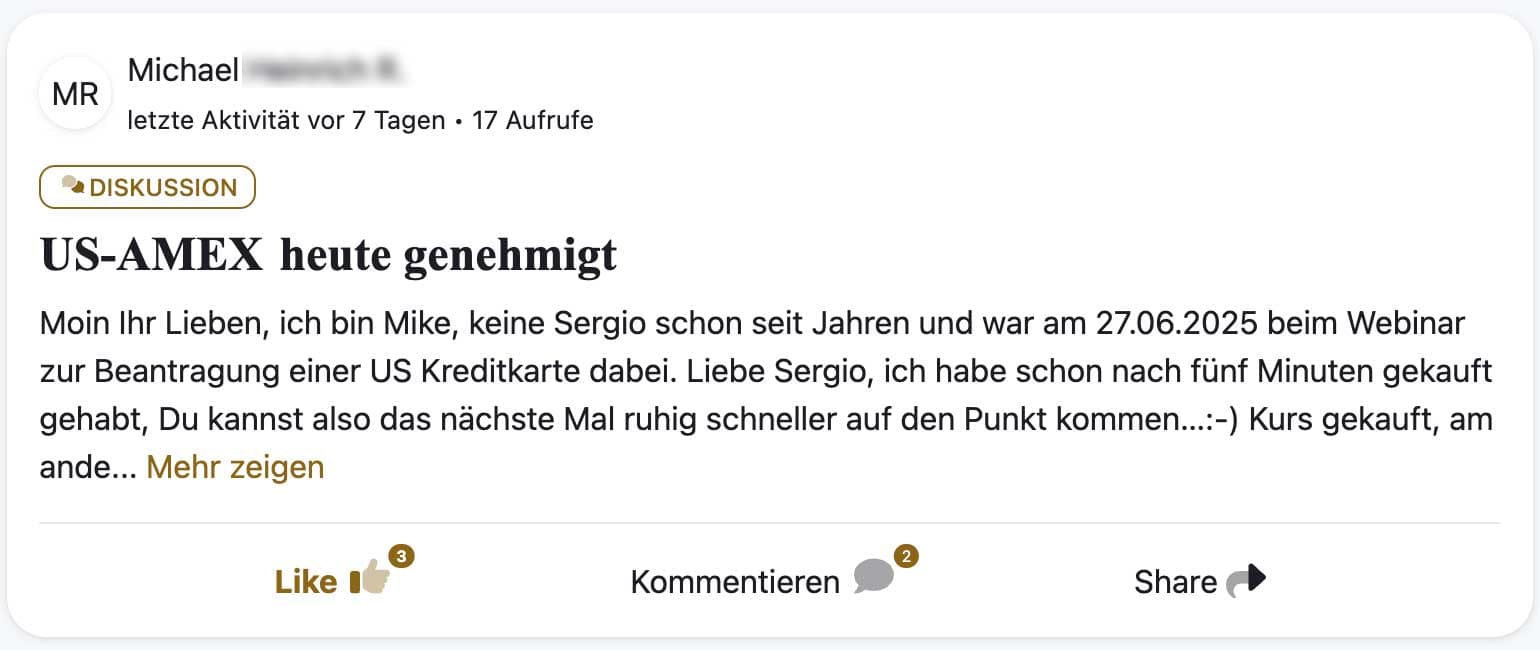Click the blurred surname next to Michael
Image resolution: width=1540 pixels, height=650 pixels.
click(323, 70)
